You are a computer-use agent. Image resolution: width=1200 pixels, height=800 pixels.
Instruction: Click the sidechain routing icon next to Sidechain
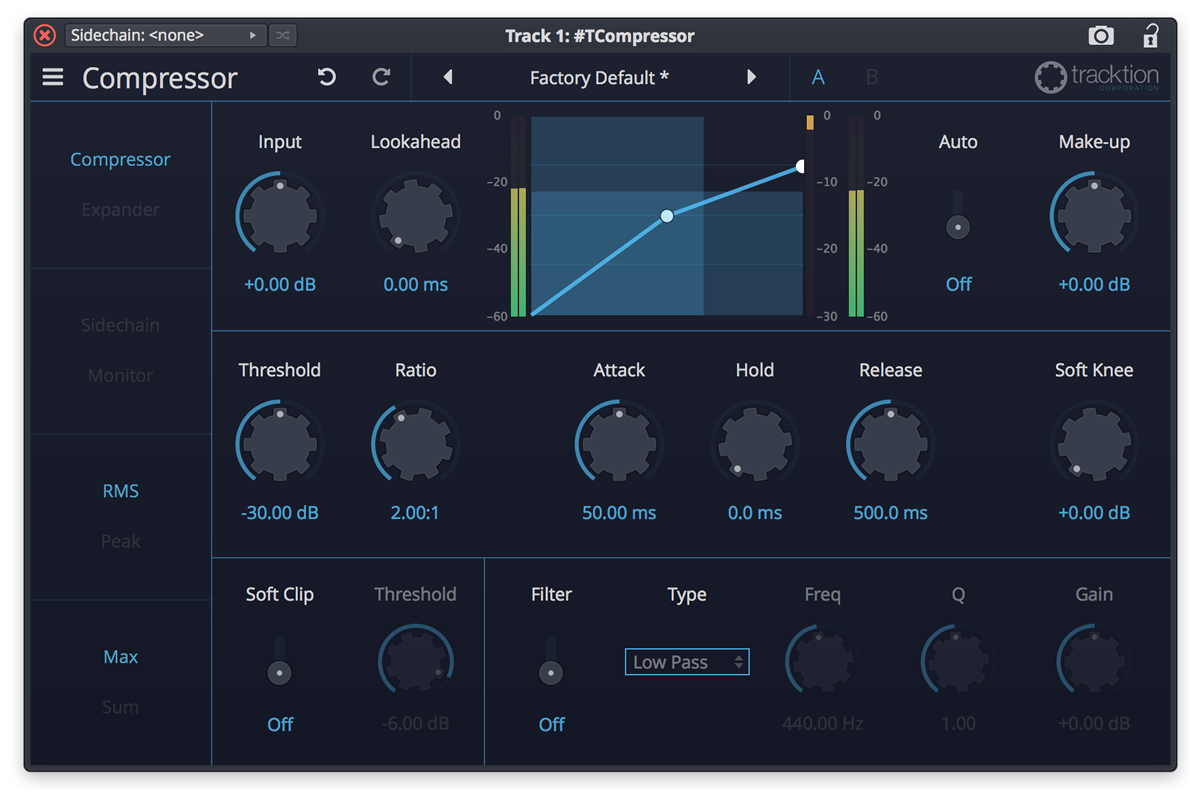(x=282, y=35)
